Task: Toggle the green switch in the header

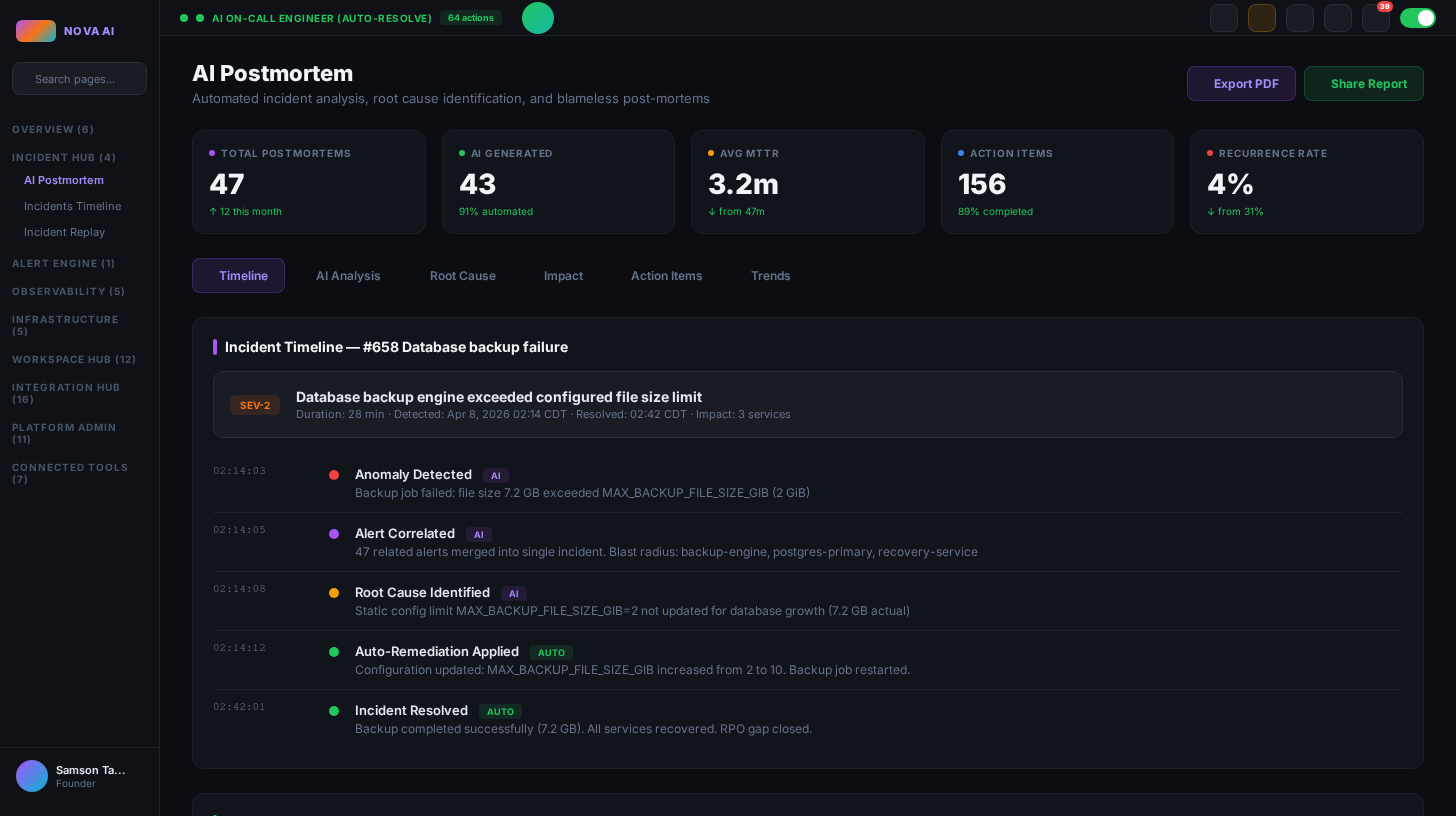Action: pyautogui.click(x=1417, y=18)
